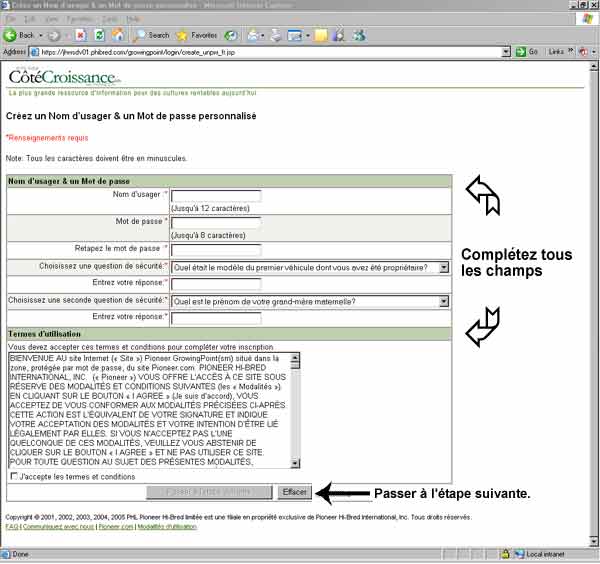Open the Favorites star button
This screenshot has width=600, height=564.
[x=196, y=35]
